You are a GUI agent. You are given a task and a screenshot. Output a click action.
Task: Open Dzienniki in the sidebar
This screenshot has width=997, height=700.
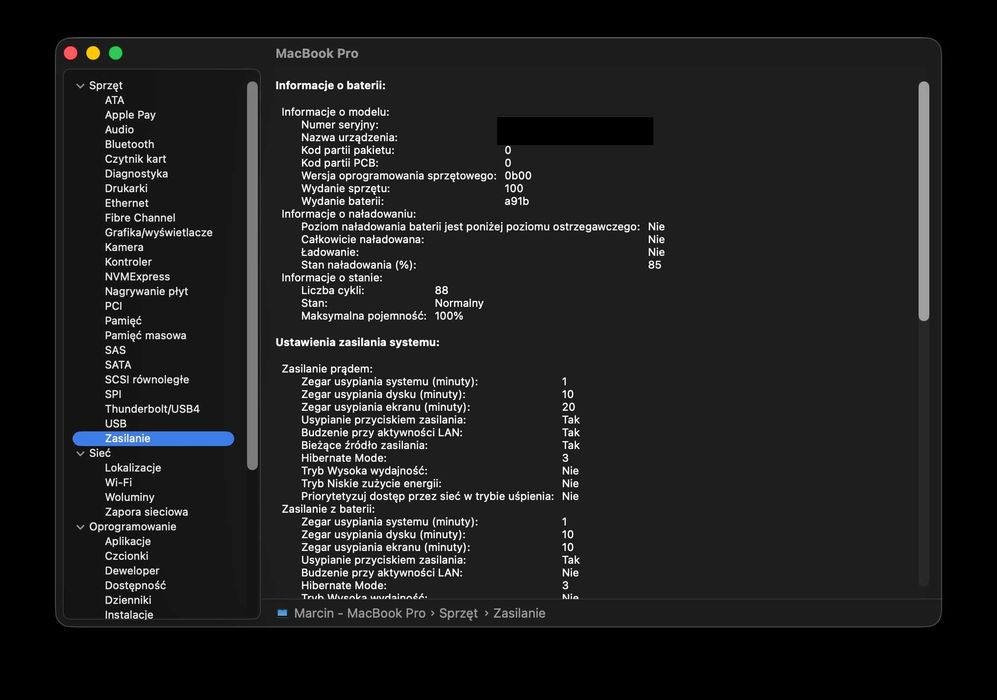pyautogui.click(x=128, y=600)
